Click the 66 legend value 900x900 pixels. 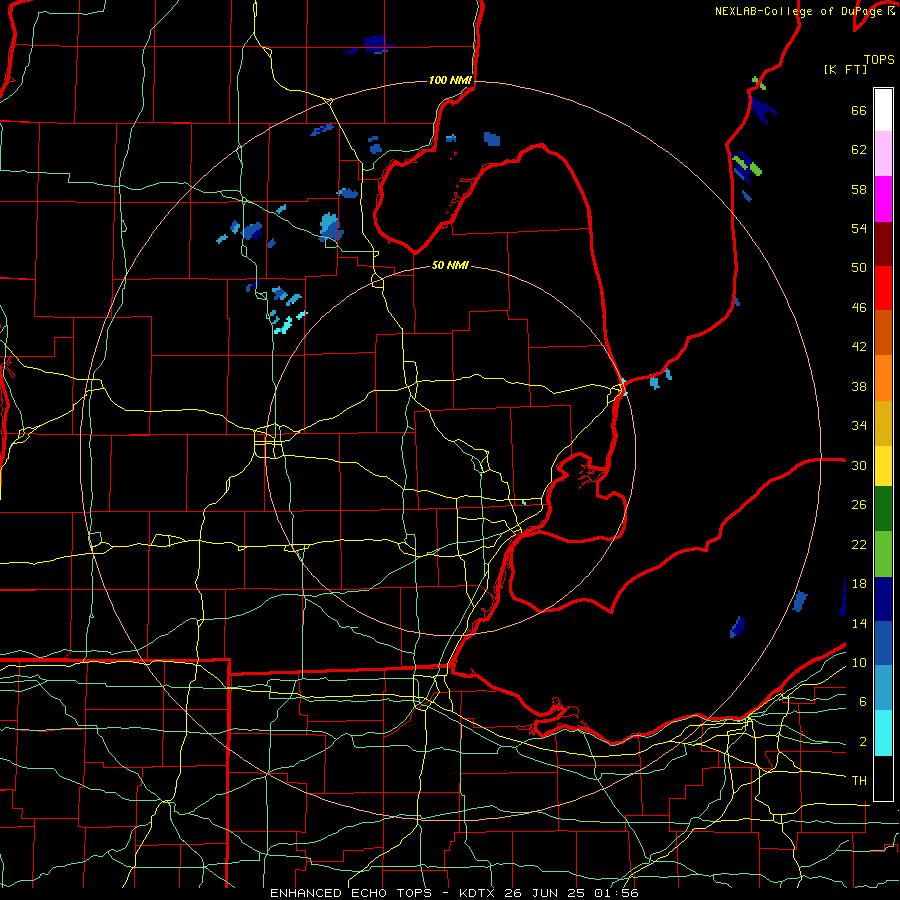tap(859, 110)
